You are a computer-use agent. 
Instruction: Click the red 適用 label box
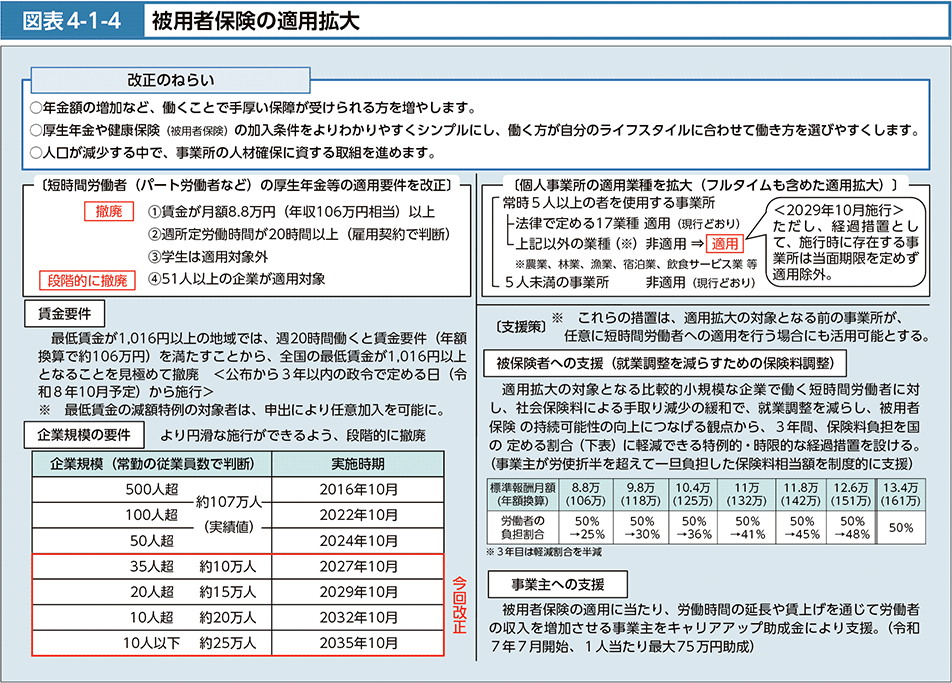pos(724,243)
